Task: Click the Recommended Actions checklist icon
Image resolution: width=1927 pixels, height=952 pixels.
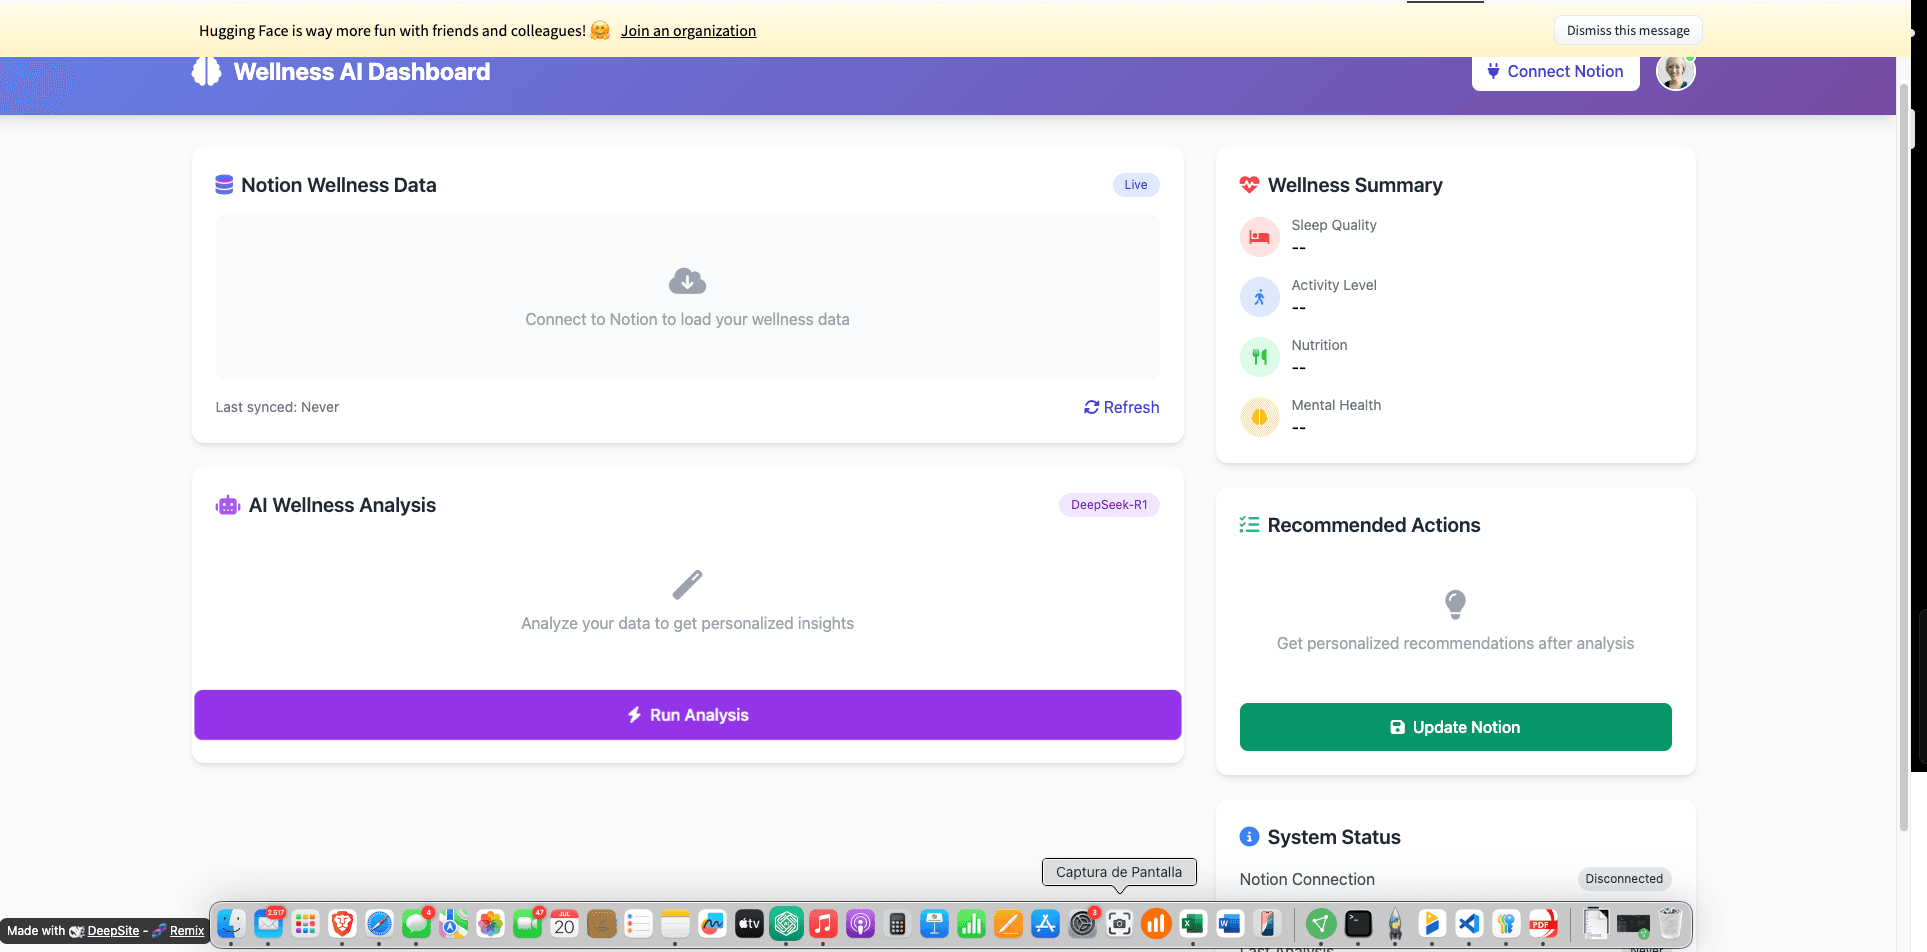Action: click(x=1249, y=525)
